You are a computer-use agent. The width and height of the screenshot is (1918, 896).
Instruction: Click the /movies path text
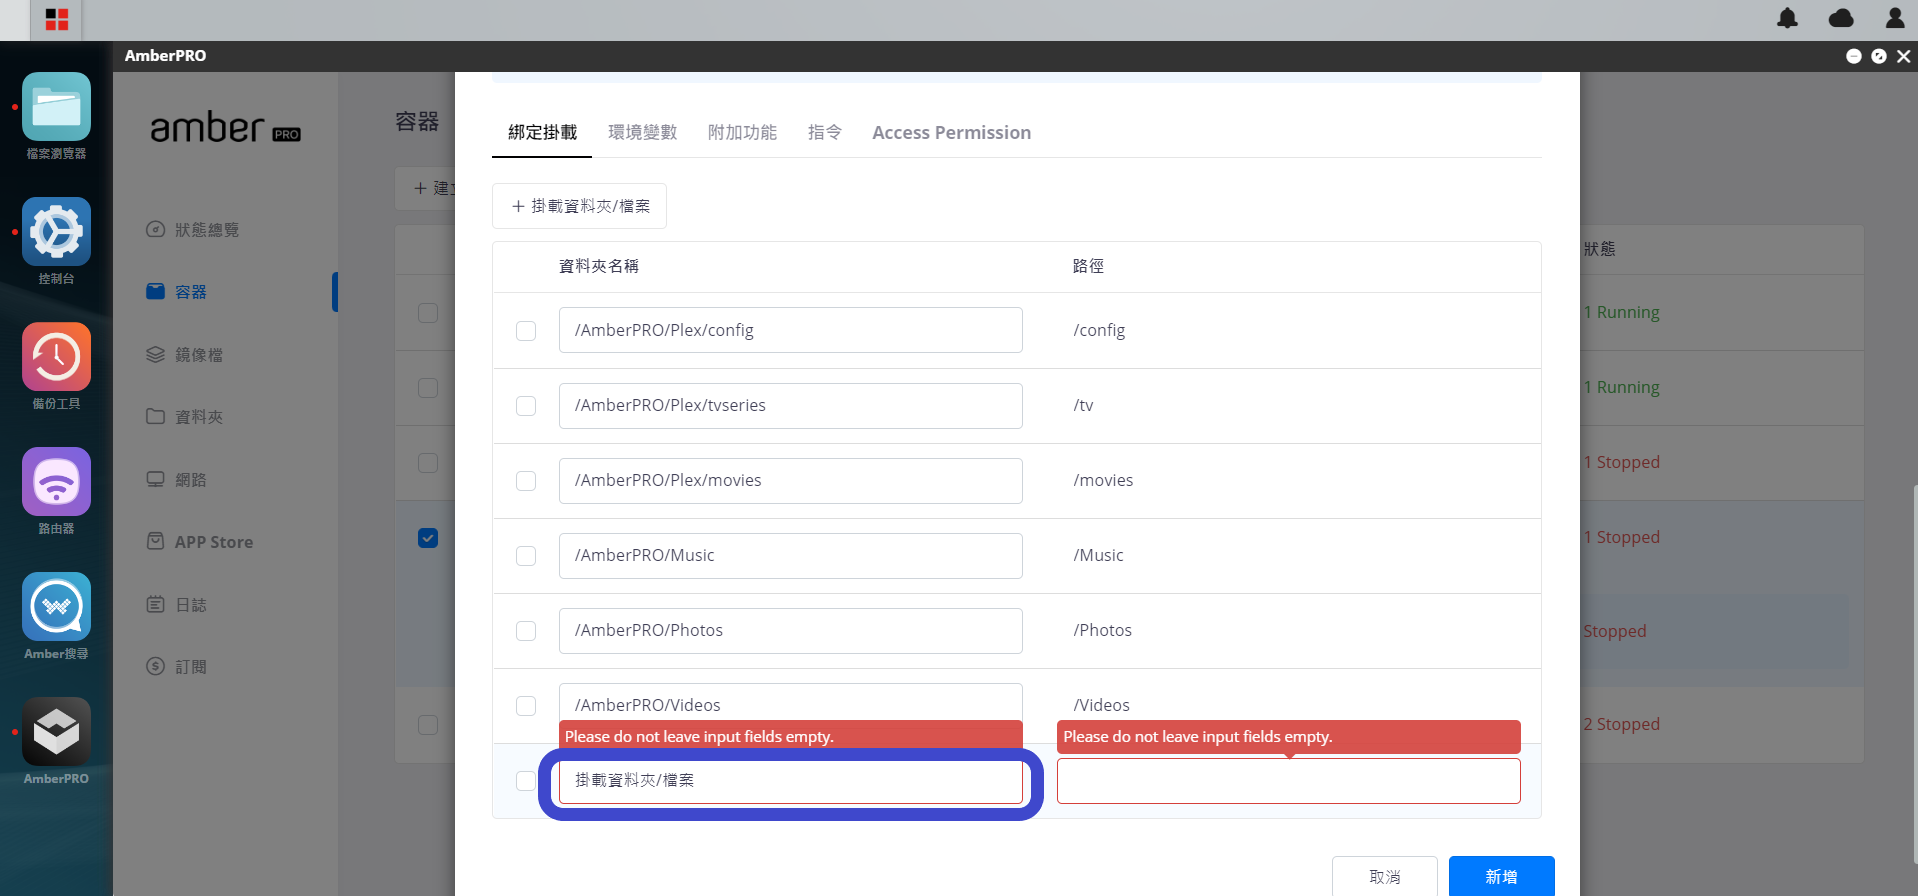click(1103, 480)
